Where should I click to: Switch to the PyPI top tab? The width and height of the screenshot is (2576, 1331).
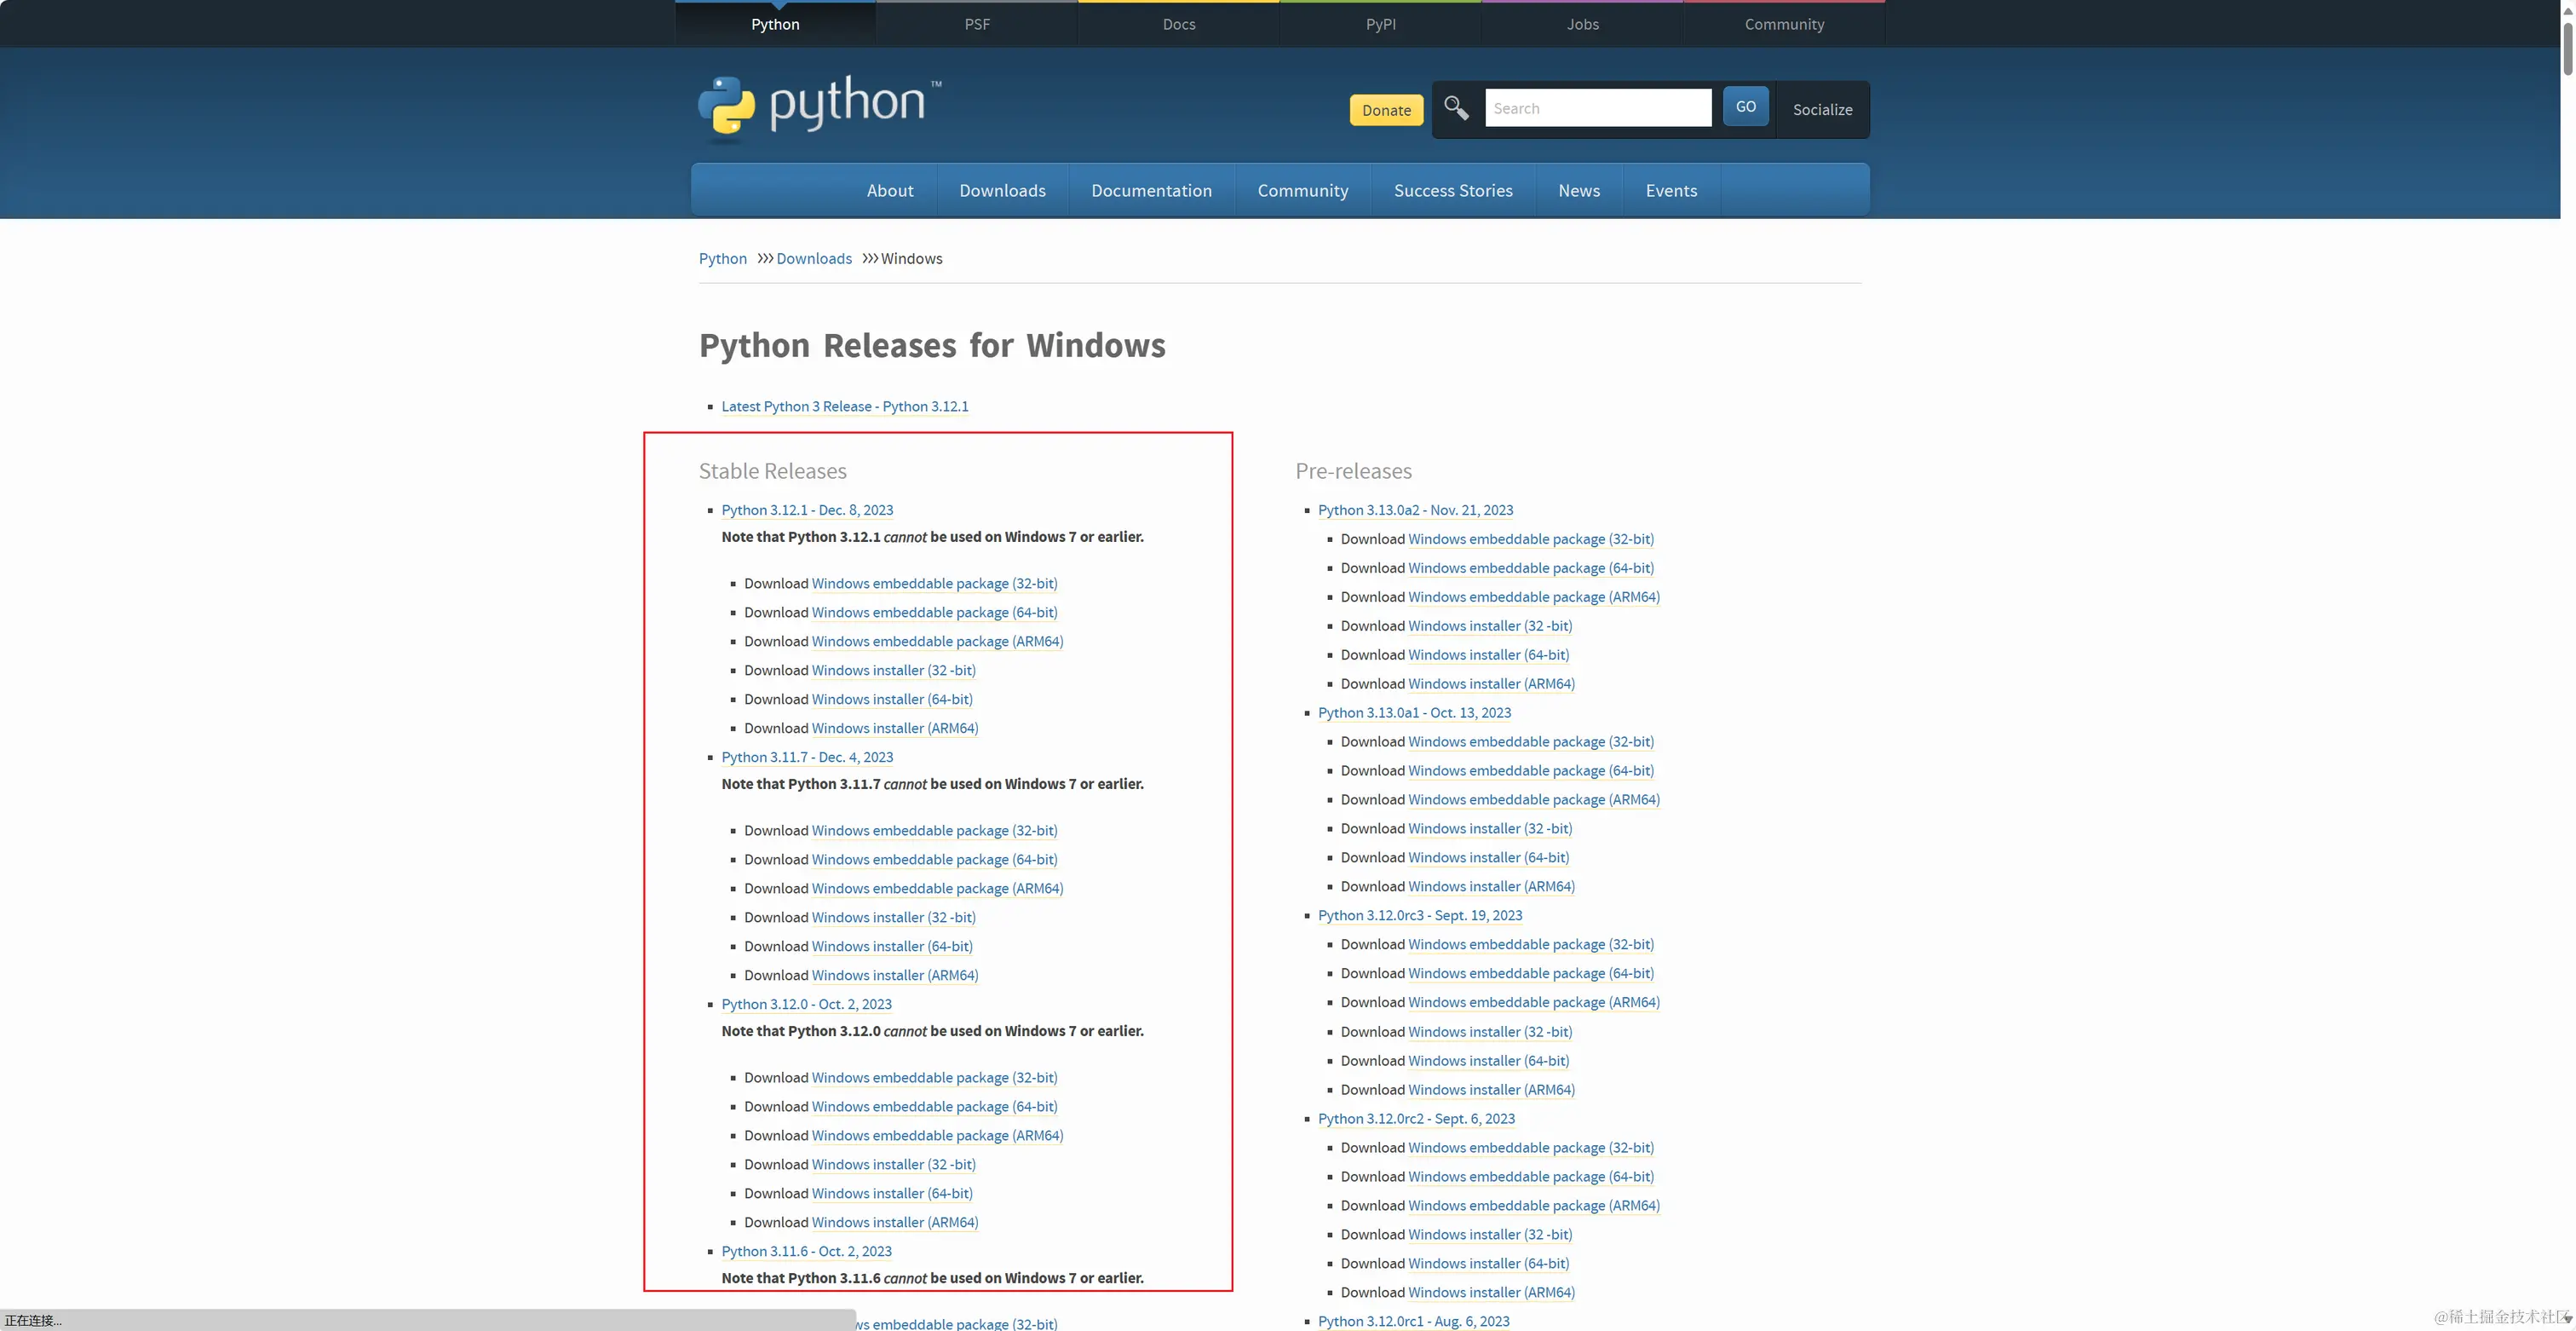tap(1380, 24)
